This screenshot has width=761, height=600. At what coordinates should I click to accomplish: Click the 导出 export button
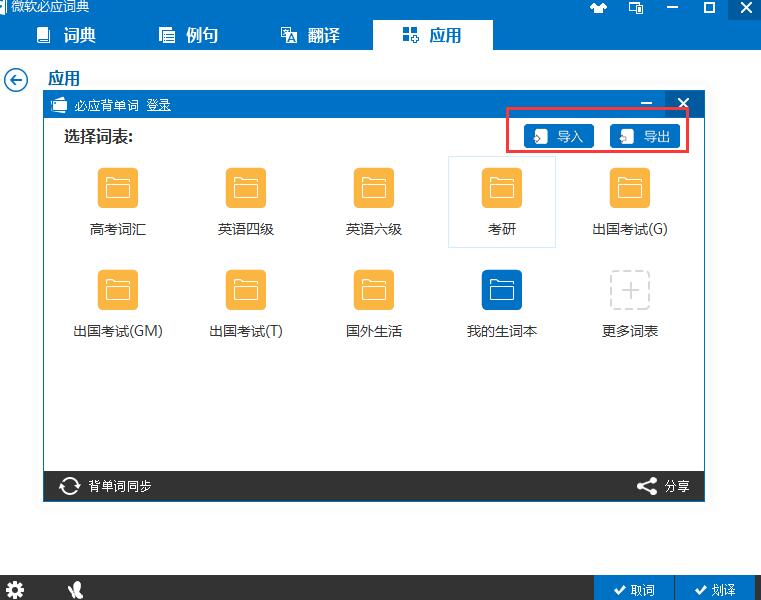pos(645,136)
